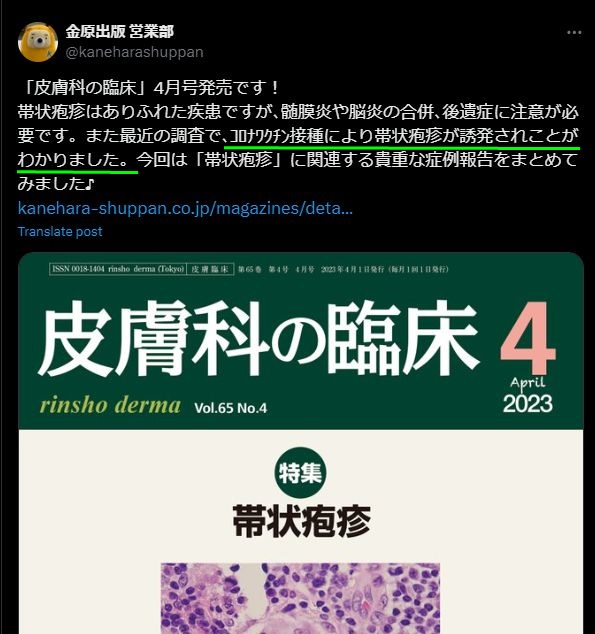This screenshot has height=634, width=595.
Task: Click the green-underlined コロナワクチン接種 sentence
Action: (402, 136)
